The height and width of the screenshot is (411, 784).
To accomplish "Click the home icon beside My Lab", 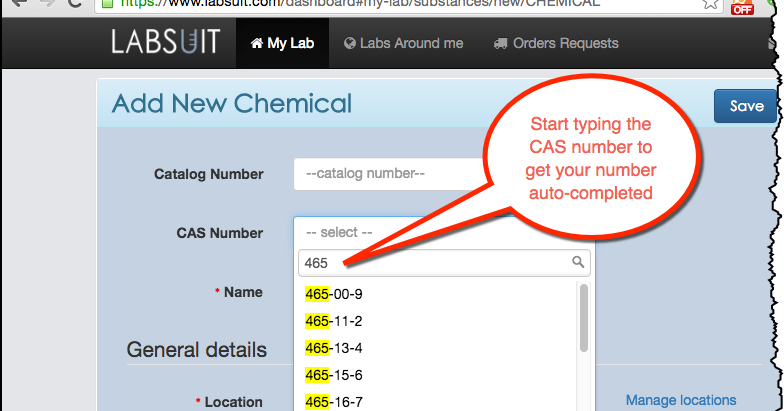I will pyautogui.click(x=256, y=44).
